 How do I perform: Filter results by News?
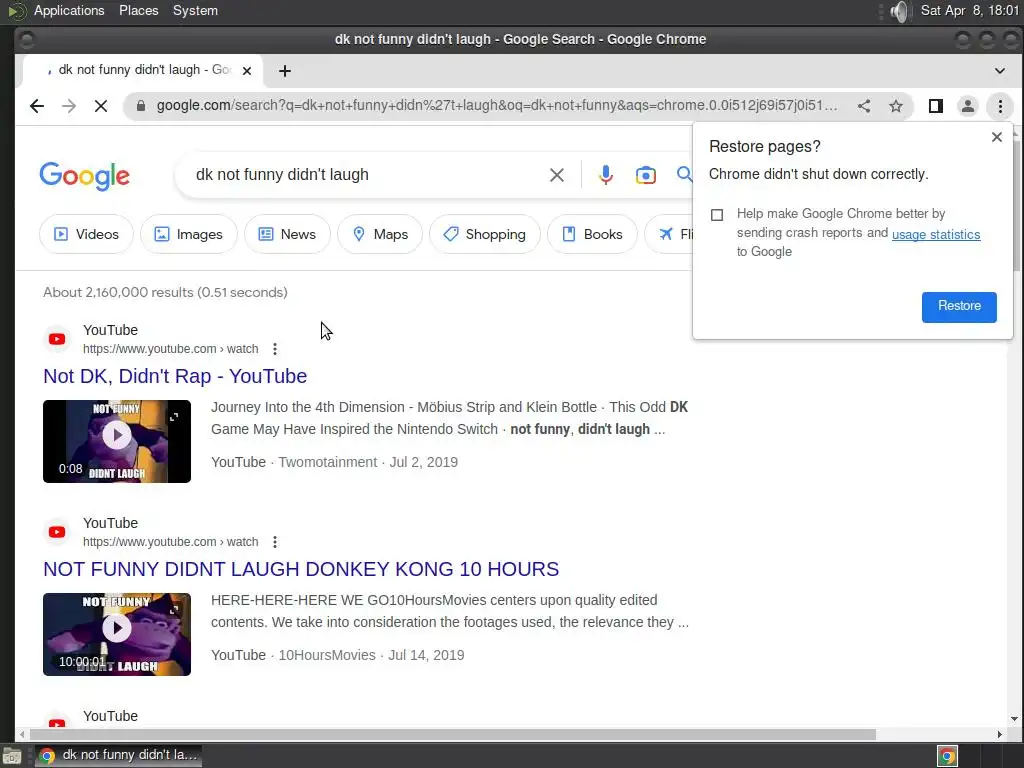pyautogui.click(x=287, y=234)
